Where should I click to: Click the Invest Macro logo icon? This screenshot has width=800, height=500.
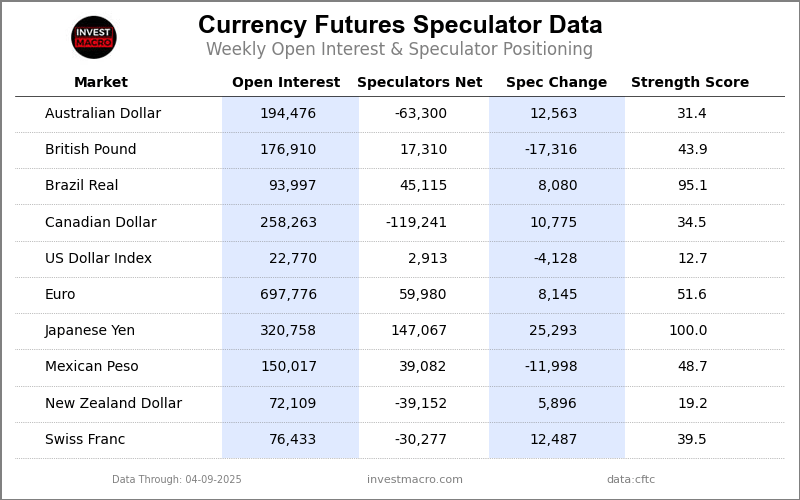point(94,37)
